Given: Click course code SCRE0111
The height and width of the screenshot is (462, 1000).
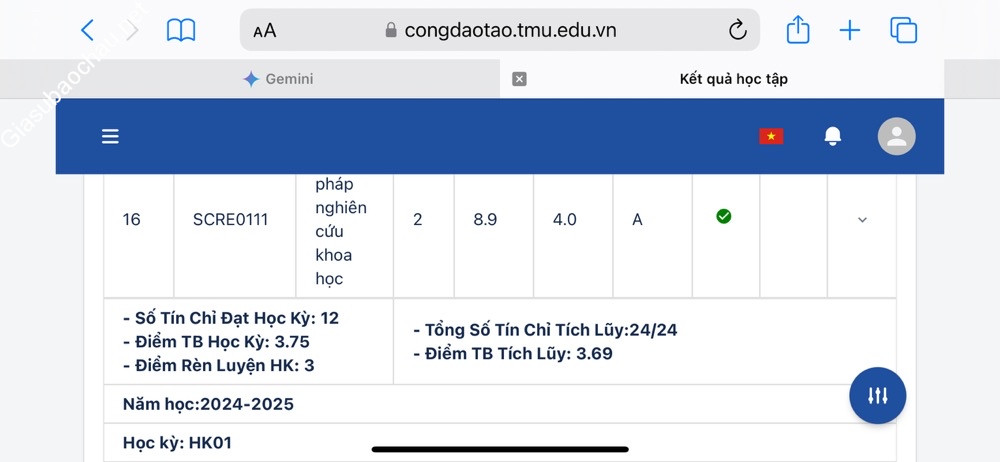Looking at the screenshot, I should [x=230, y=220].
